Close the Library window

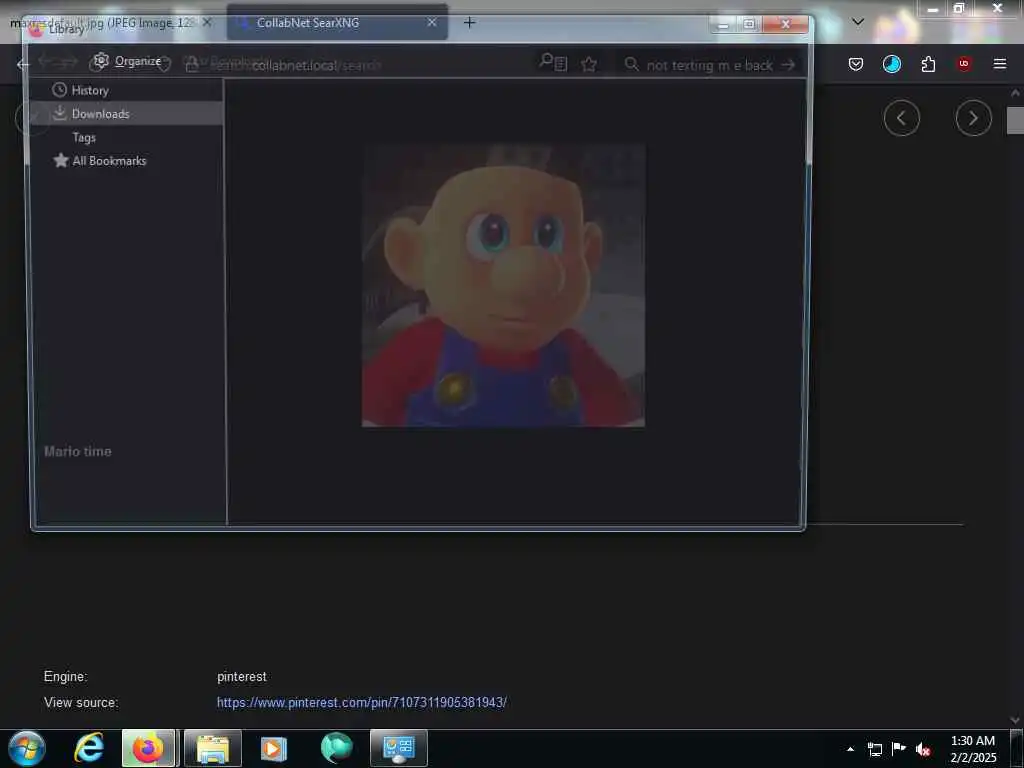point(786,24)
